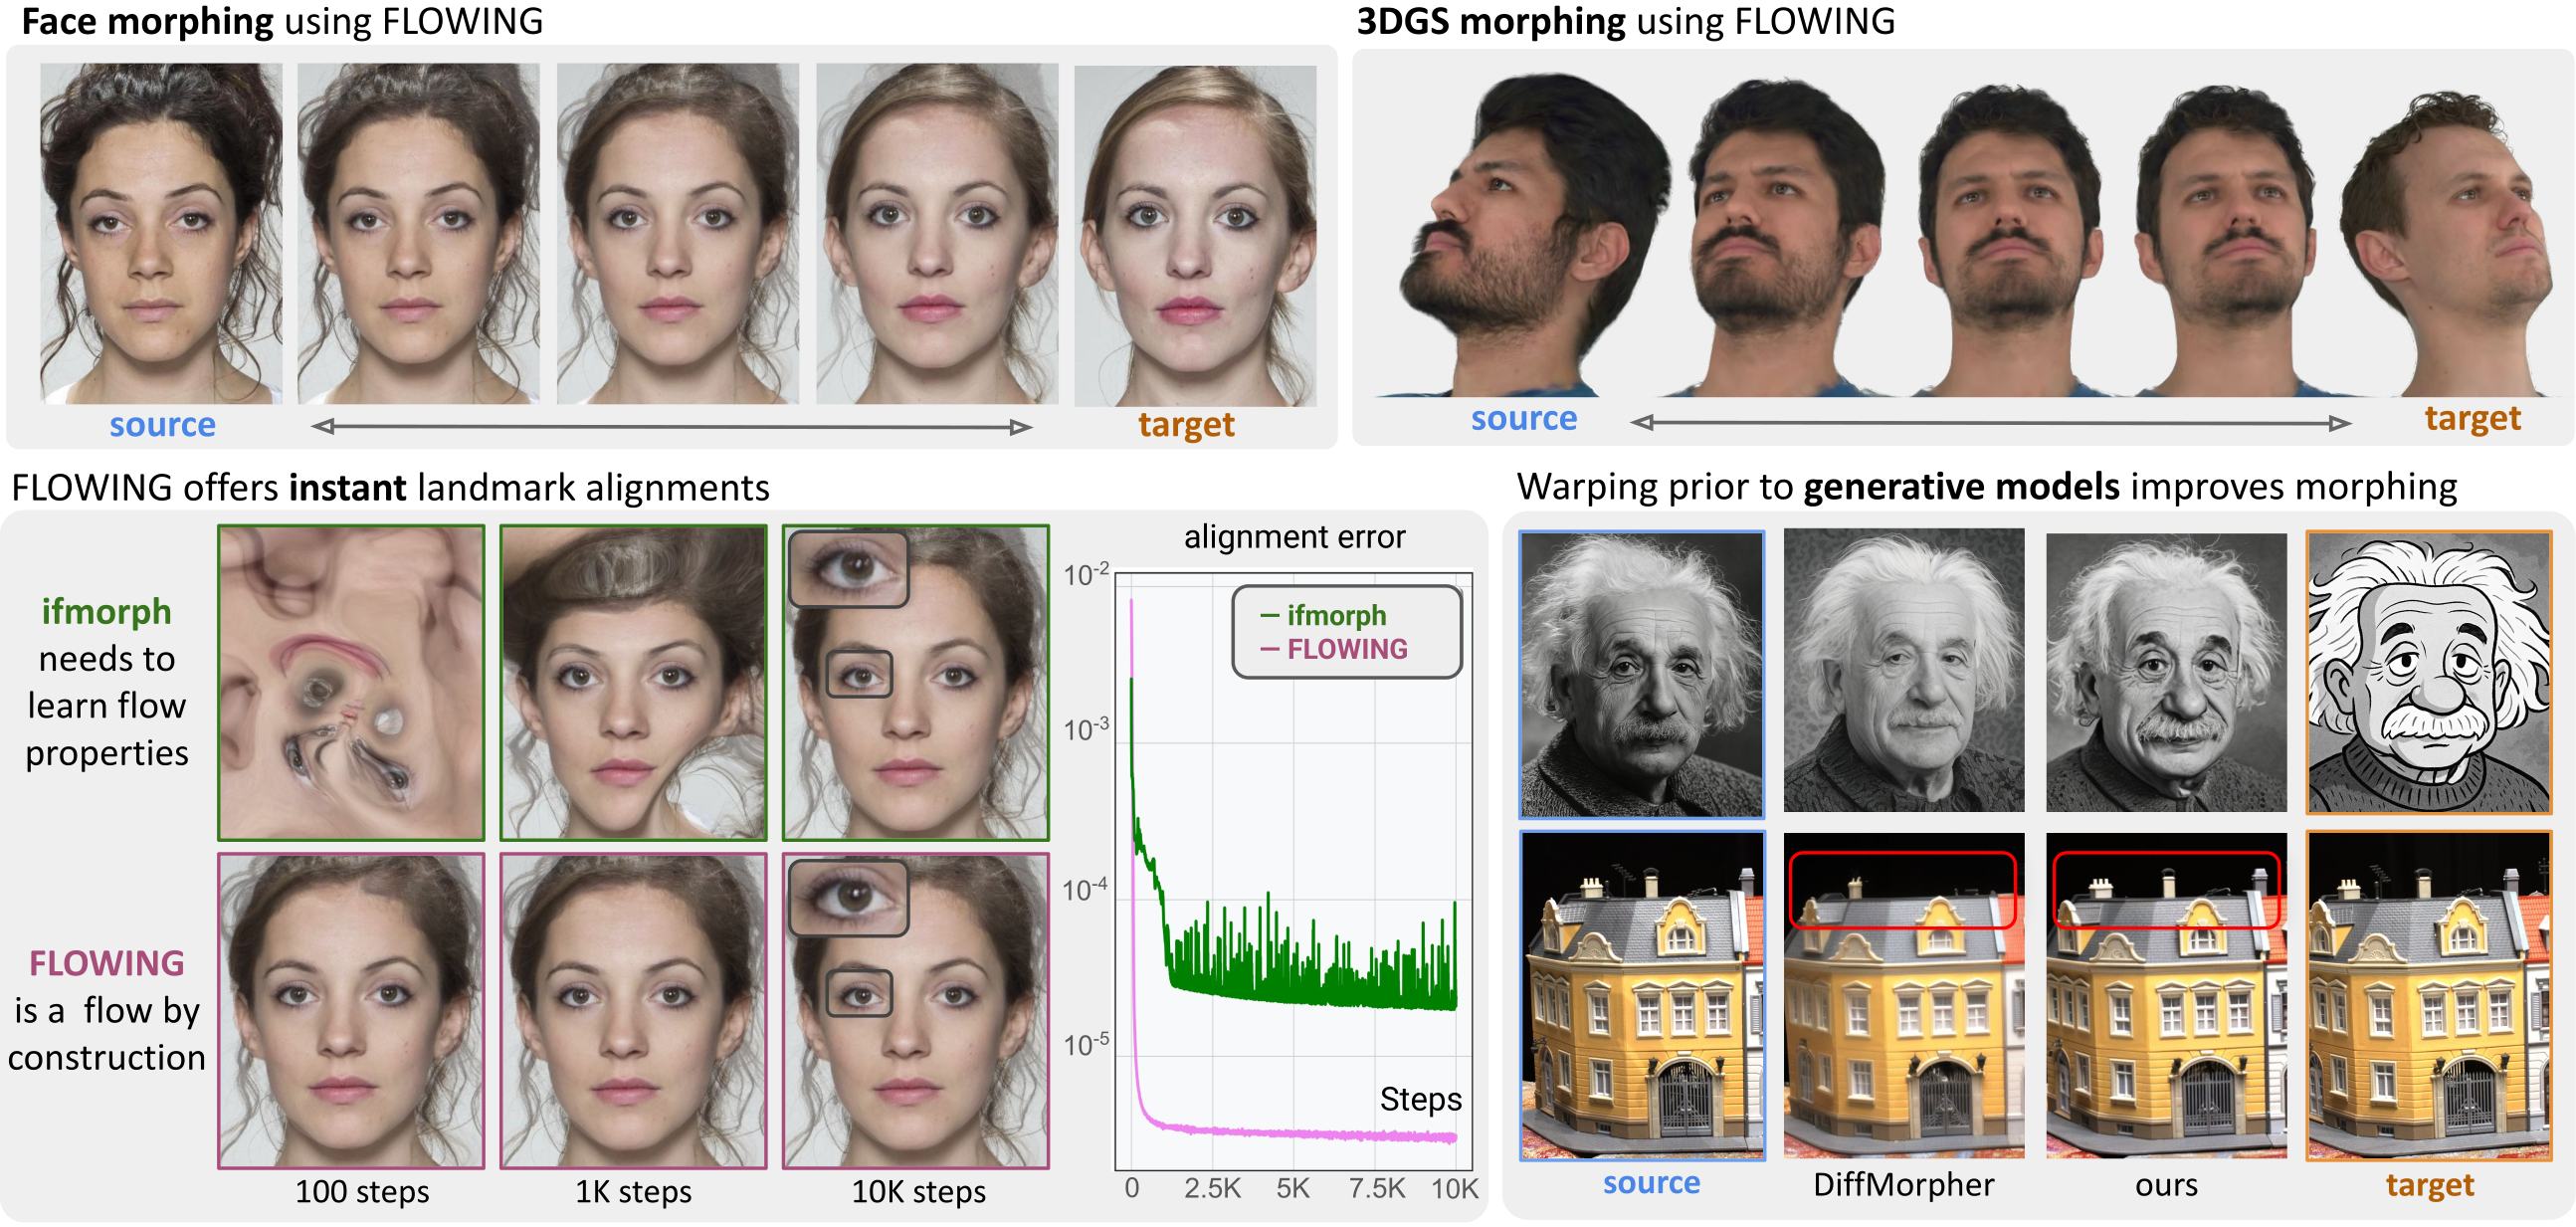The image size is (2576, 1227).
Task: Click the '10K steps' label
Action: (918, 1192)
